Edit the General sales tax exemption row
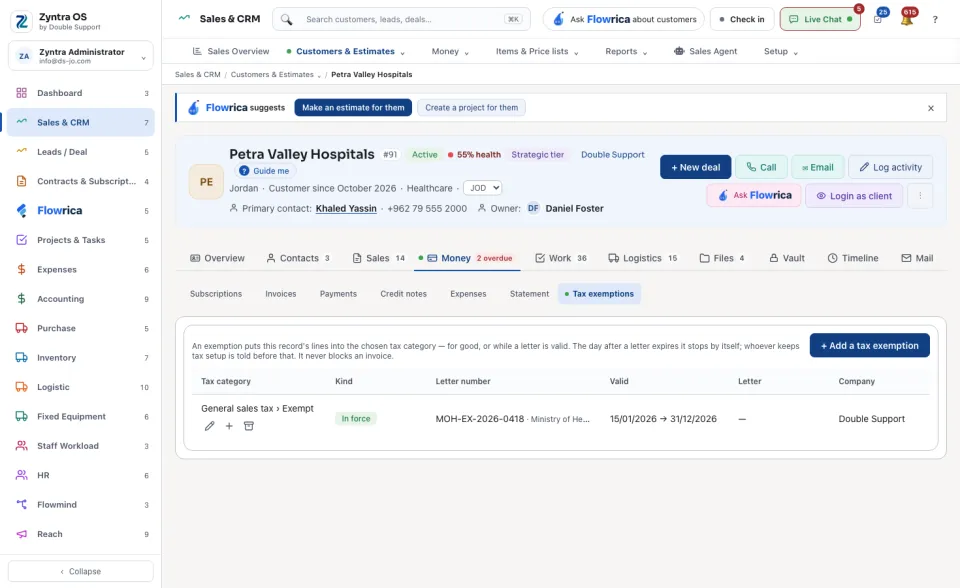 [x=209, y=426]
